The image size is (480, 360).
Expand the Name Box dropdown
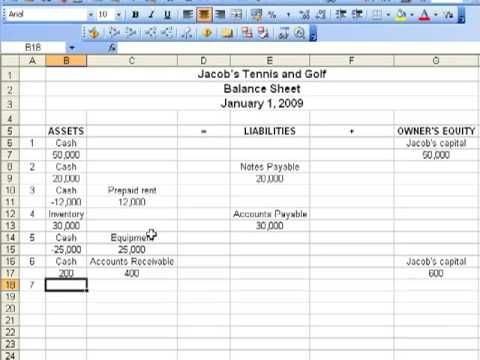(x=72, y=48)
